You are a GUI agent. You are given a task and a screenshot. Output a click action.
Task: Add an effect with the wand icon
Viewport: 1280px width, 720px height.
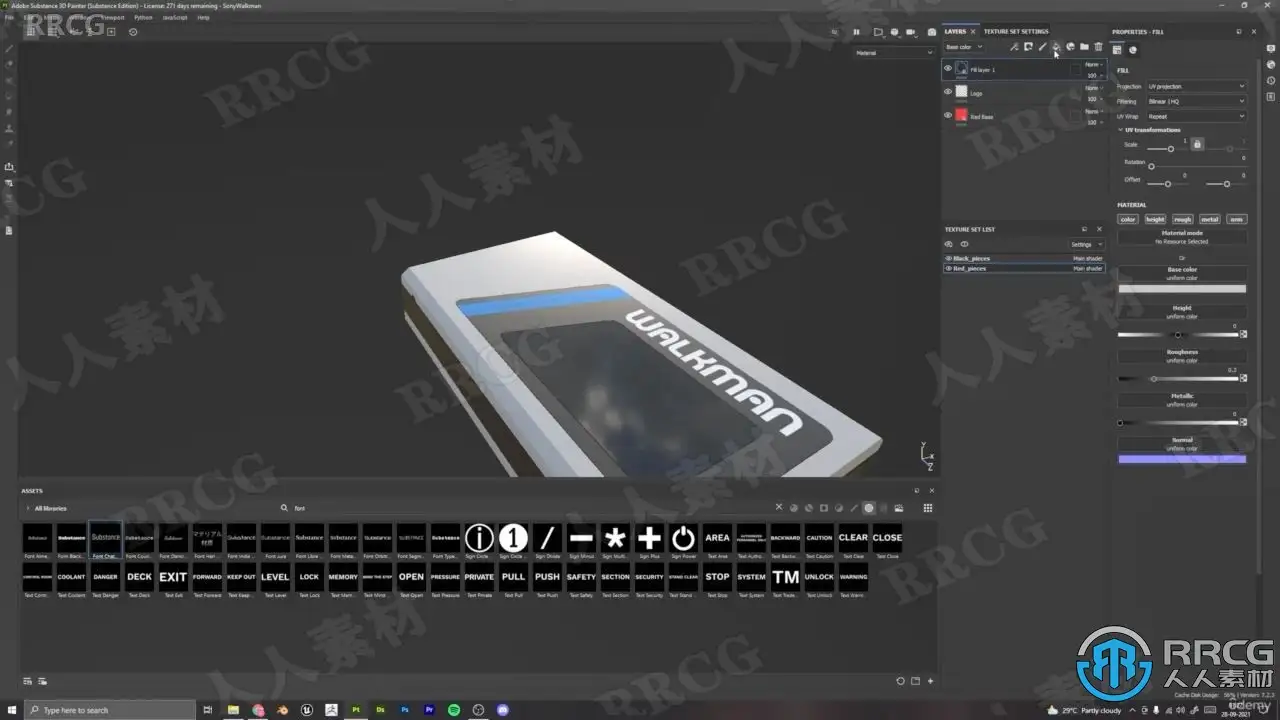point(1014,47)
